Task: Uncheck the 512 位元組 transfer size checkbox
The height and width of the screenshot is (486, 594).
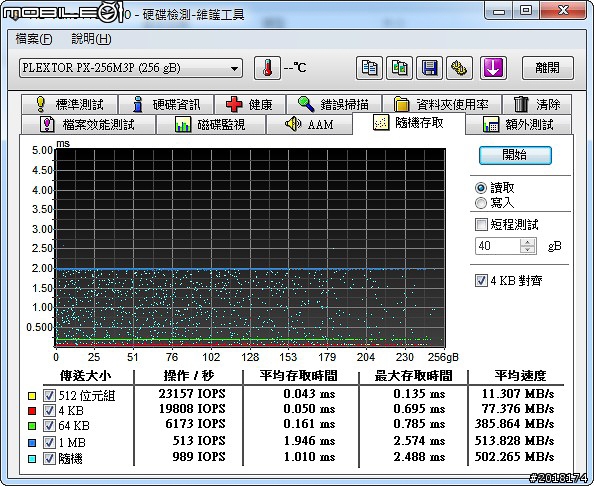Action: pyautogui.click(x=49, y=395)
